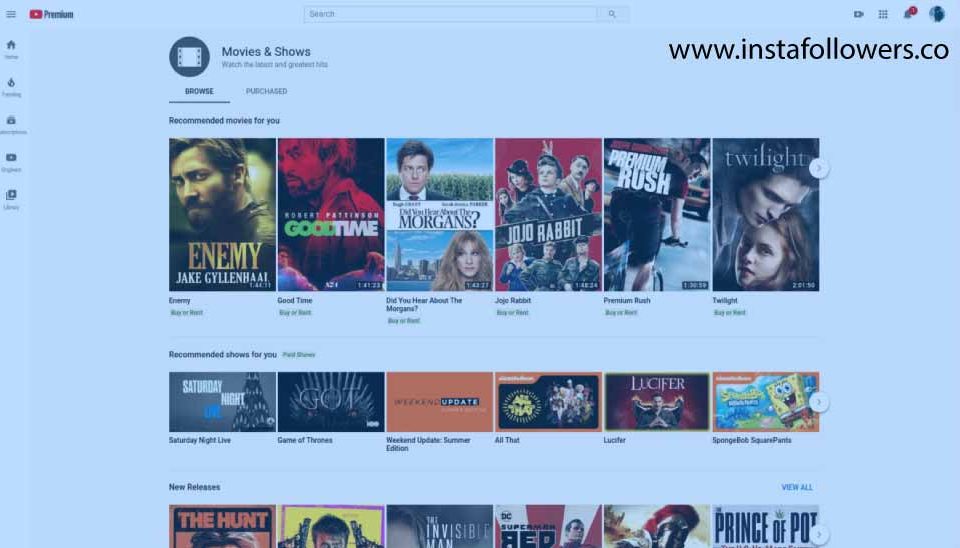Viewport: 960px width, 548px height.
Task: Click the Premium Rush title link
Action: click(x=627, y=301)
